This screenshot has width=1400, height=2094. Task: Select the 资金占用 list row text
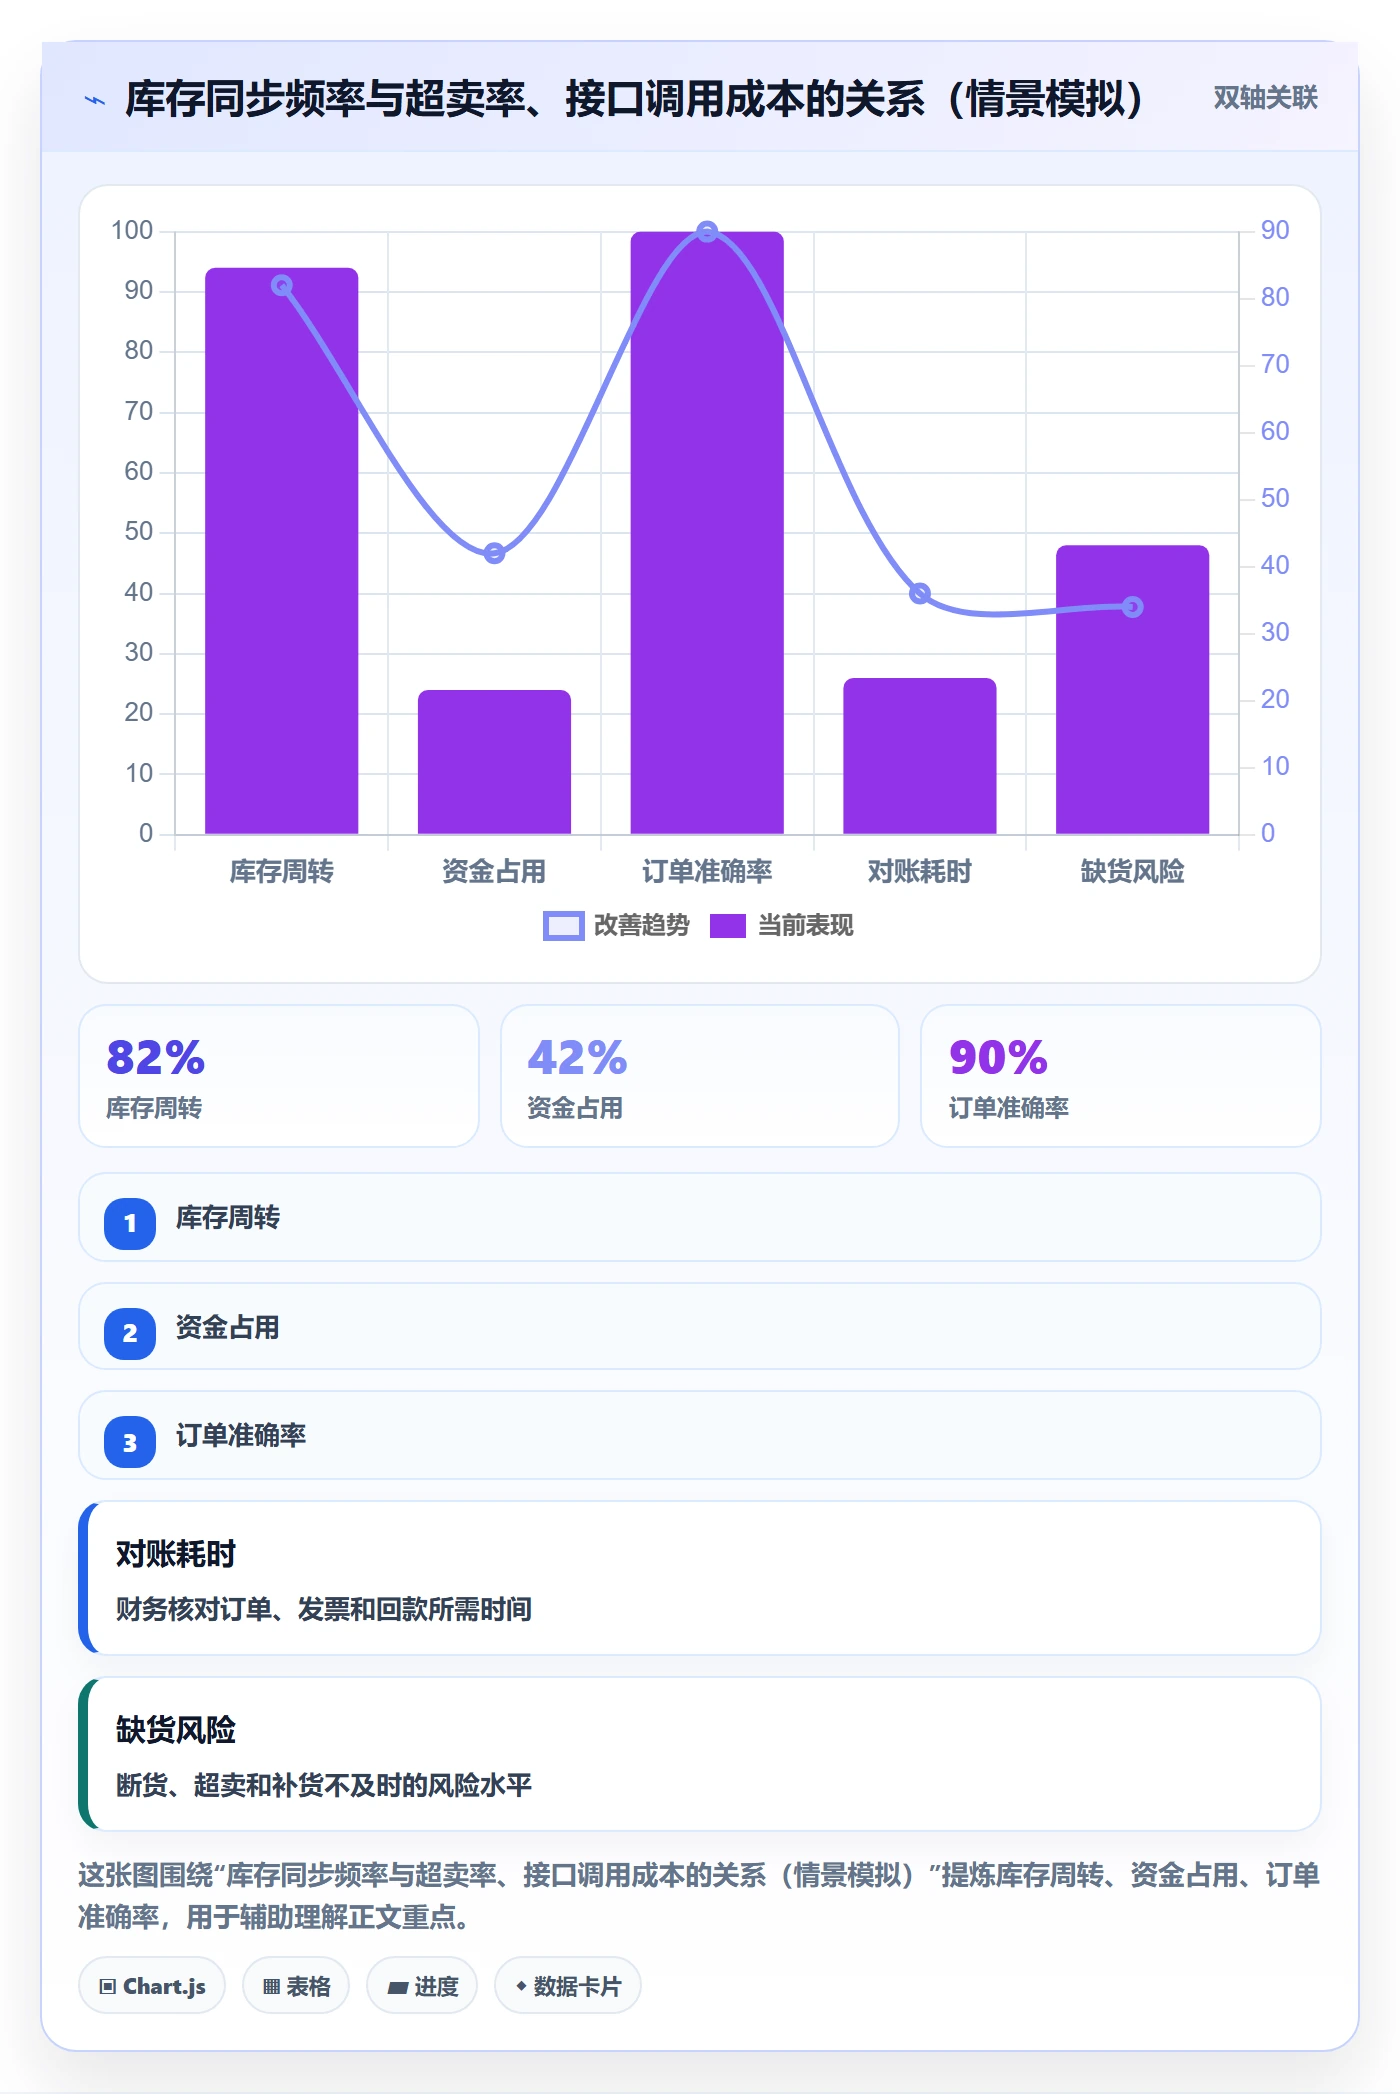228,1328
